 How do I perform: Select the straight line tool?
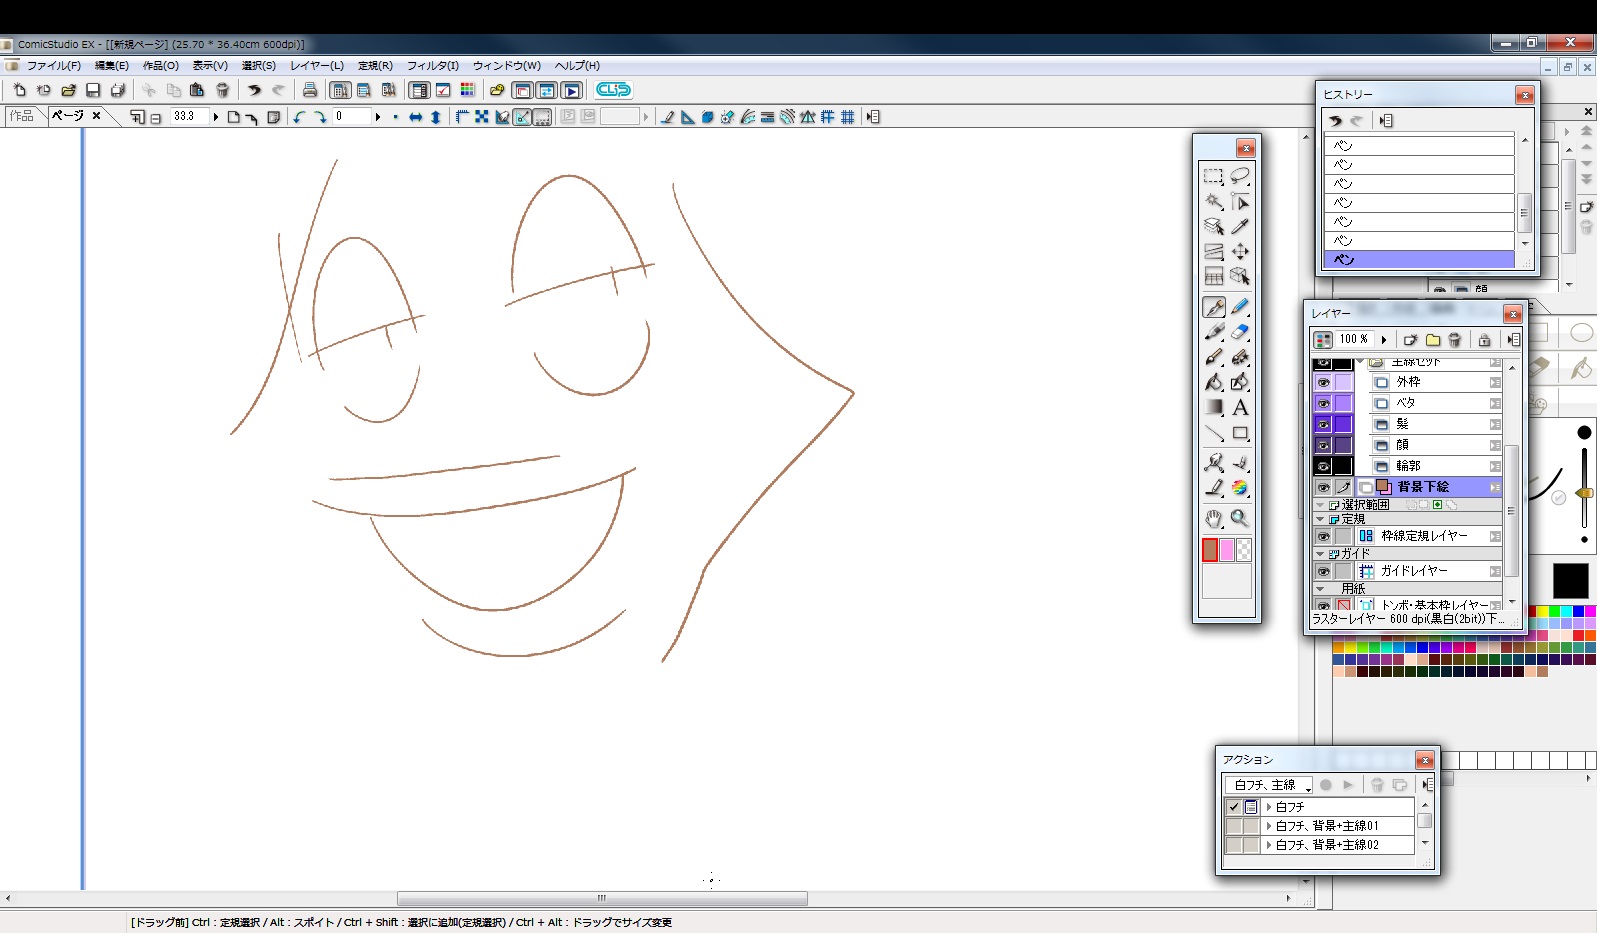point(1213,433)
